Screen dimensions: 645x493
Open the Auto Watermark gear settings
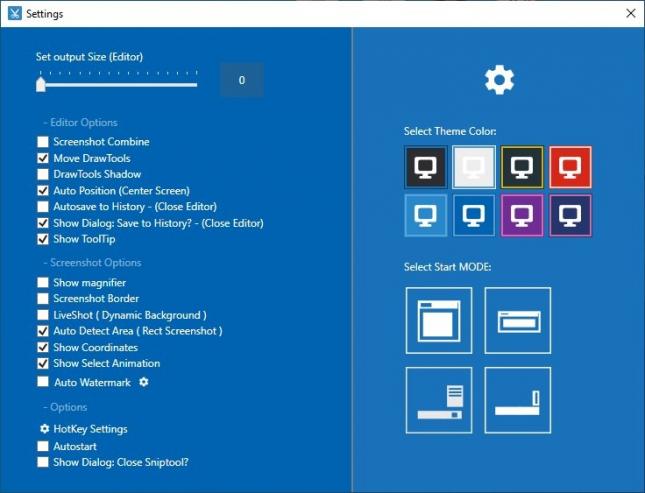pos(144,382)
